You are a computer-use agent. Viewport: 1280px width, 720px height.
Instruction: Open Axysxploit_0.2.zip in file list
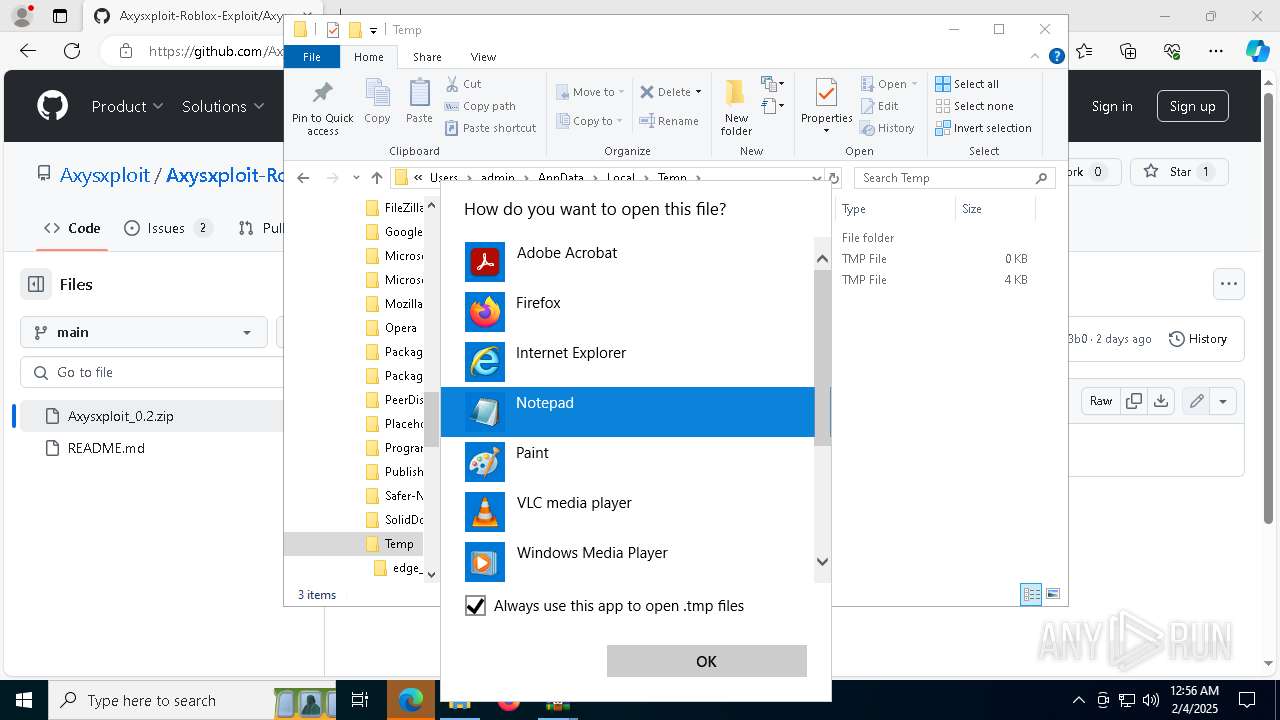[120, 416]
